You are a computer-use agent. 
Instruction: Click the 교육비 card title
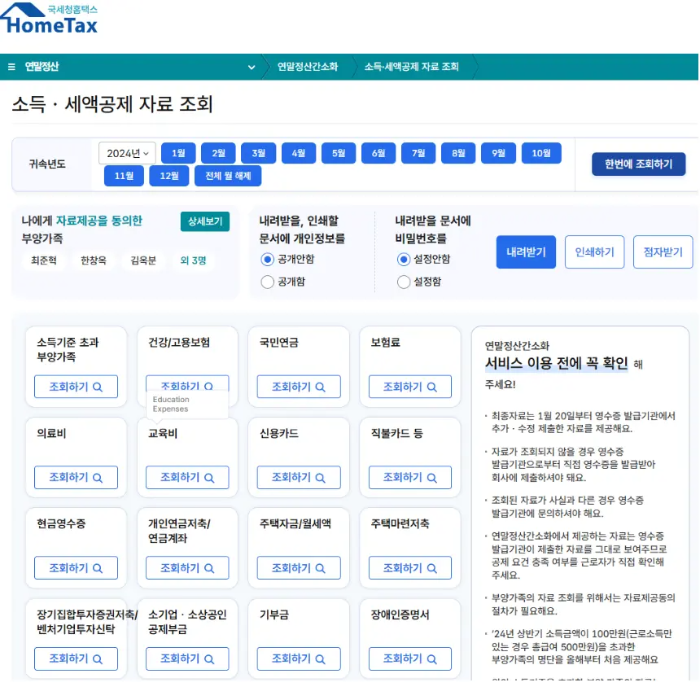(x=163, y=433)
